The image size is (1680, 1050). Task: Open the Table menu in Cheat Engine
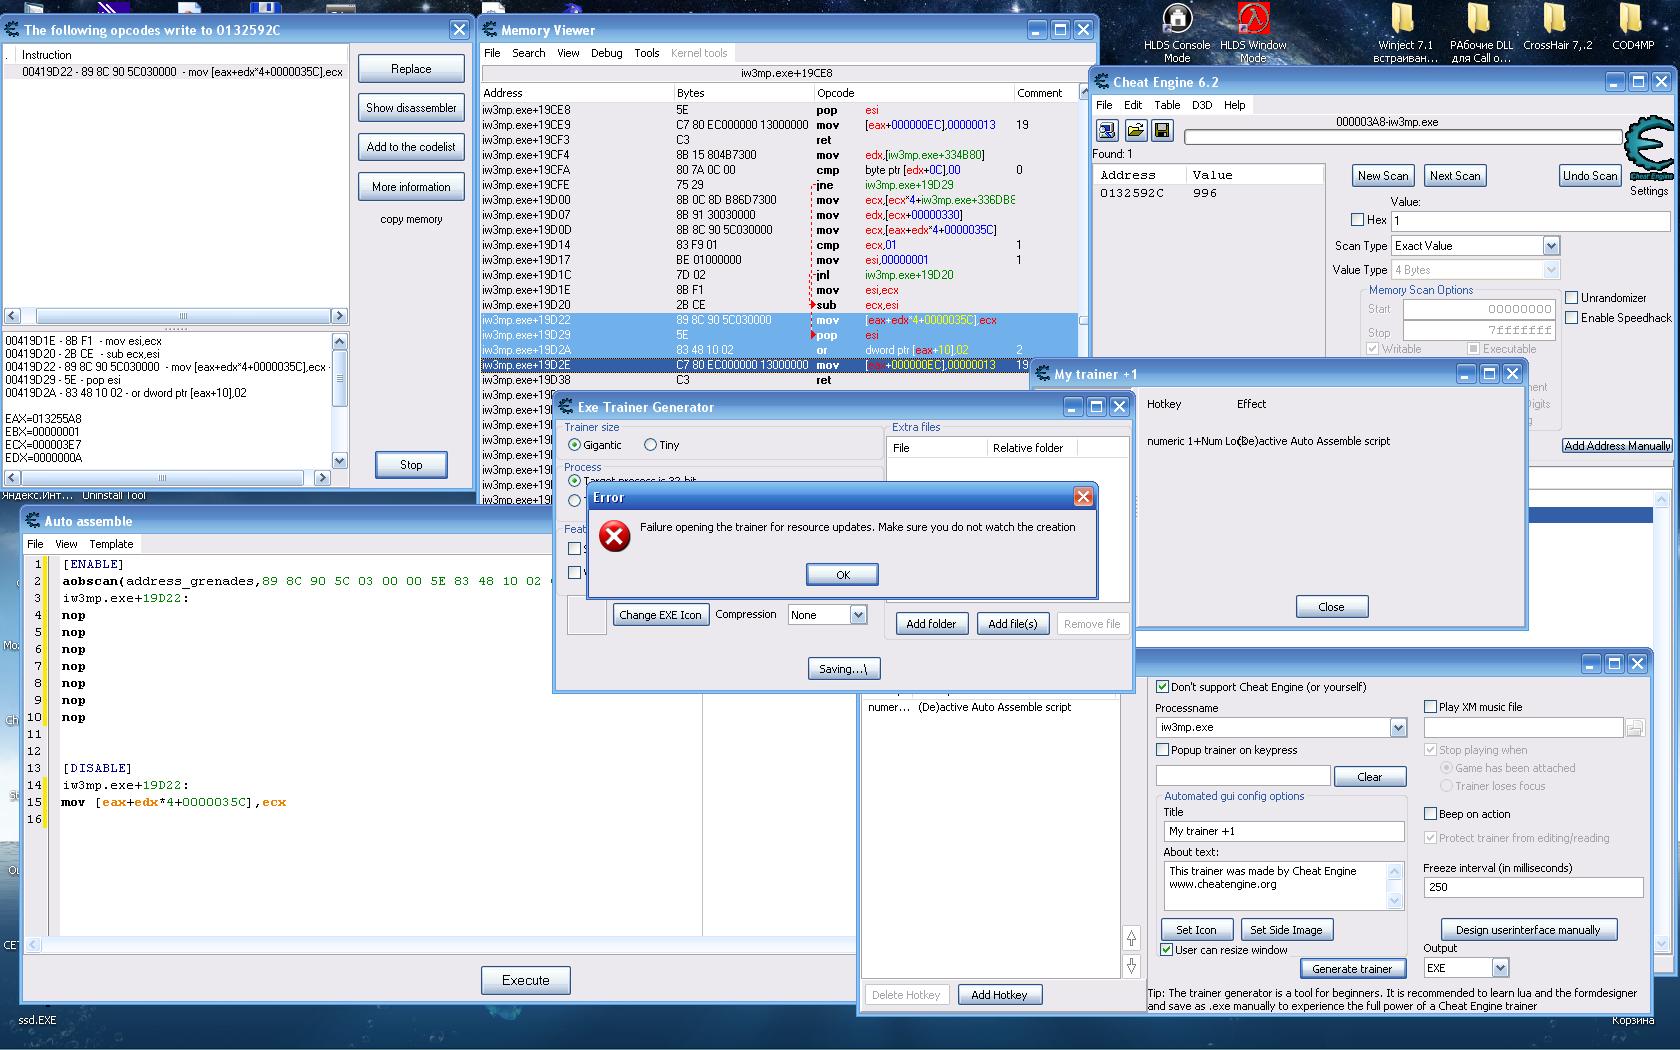(x=1167, y=105)
